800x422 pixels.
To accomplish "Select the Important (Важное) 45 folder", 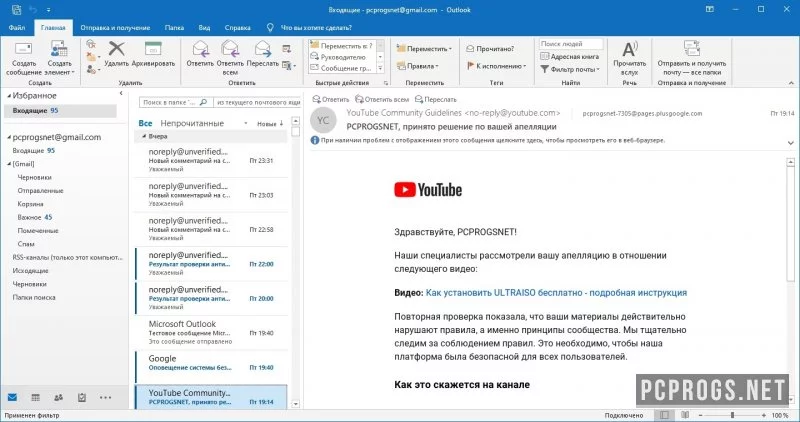I will [x=35, y=217].
